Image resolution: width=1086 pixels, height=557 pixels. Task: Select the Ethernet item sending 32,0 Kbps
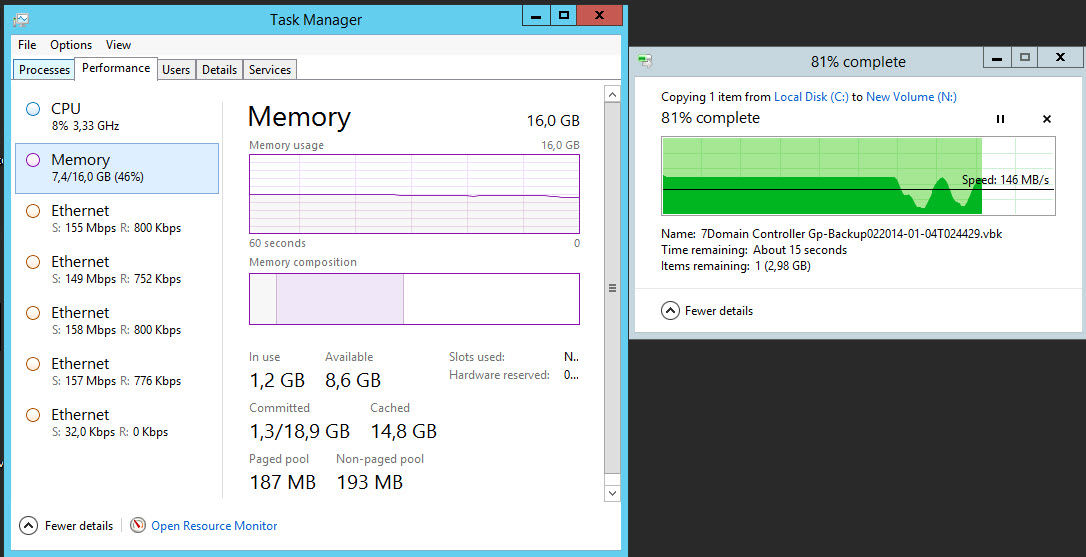117,423
